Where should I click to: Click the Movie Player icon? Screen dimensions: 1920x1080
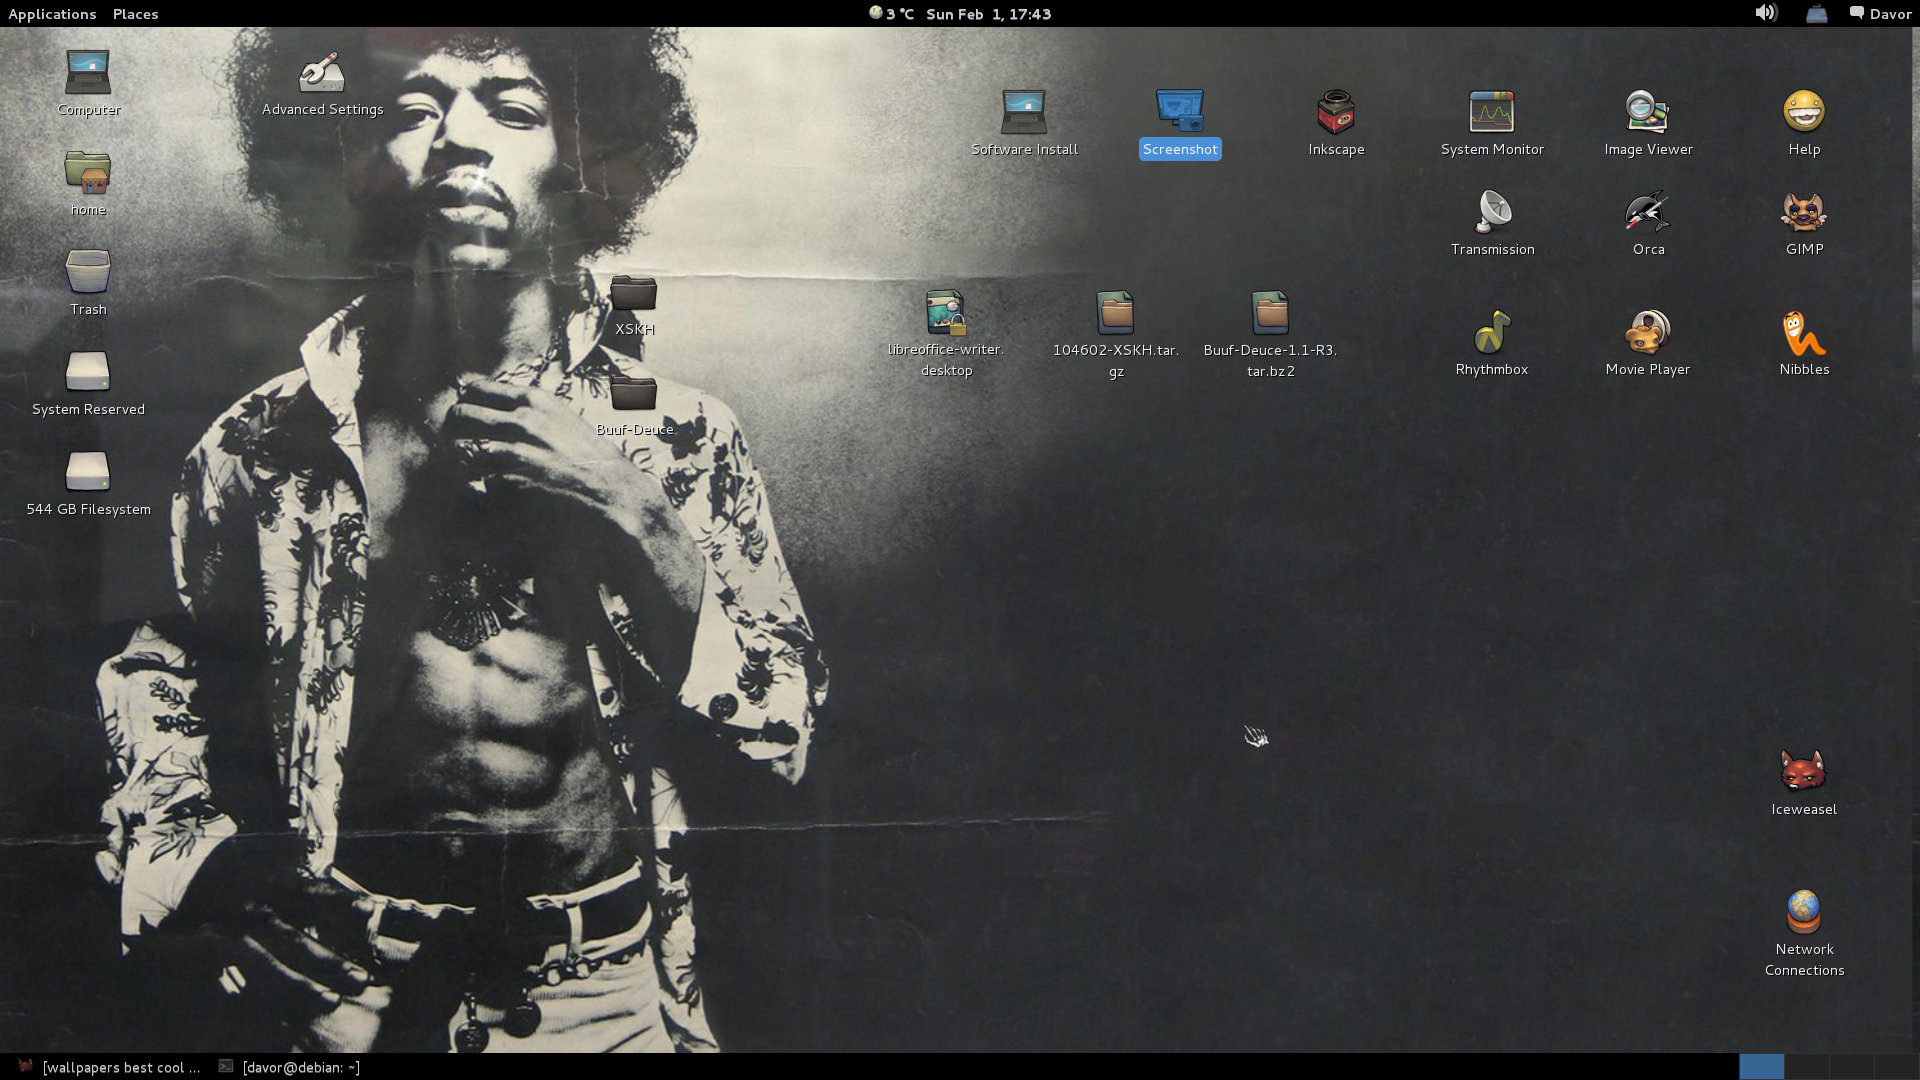click(1647, 333)
